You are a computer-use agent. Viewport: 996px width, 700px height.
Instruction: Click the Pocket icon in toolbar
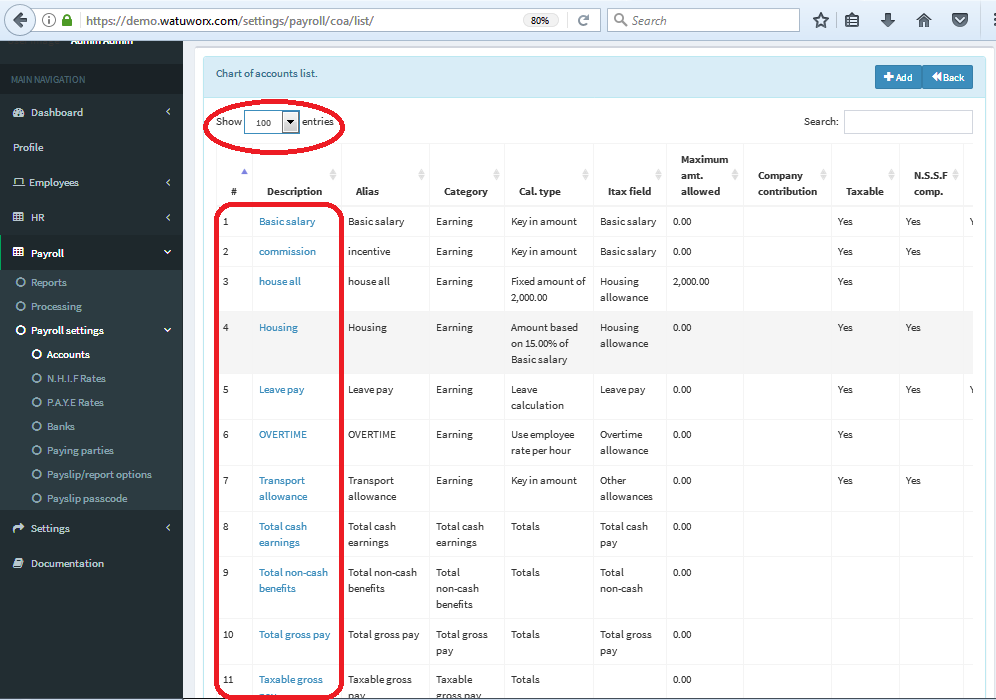959,20
